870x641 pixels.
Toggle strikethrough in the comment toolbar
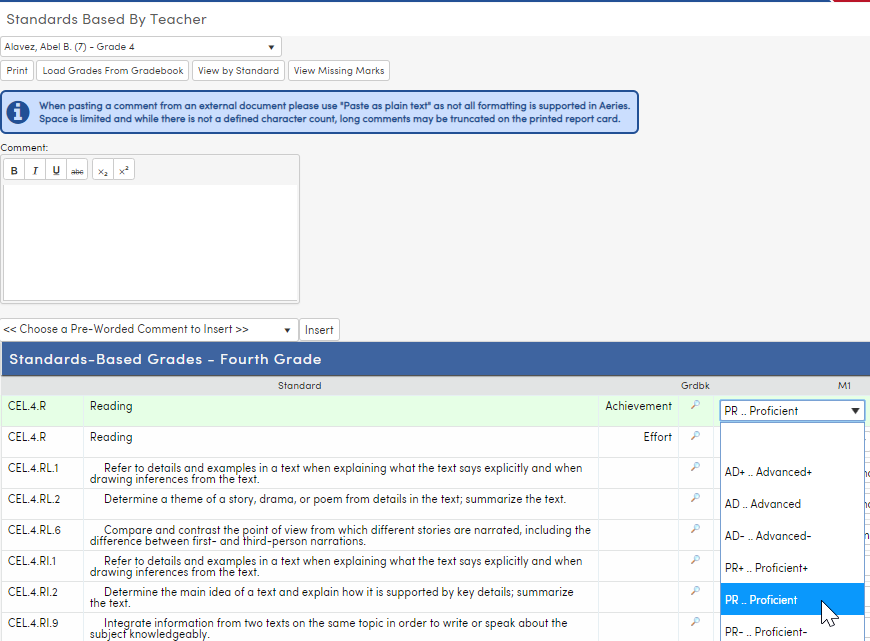tap(77, 169)
